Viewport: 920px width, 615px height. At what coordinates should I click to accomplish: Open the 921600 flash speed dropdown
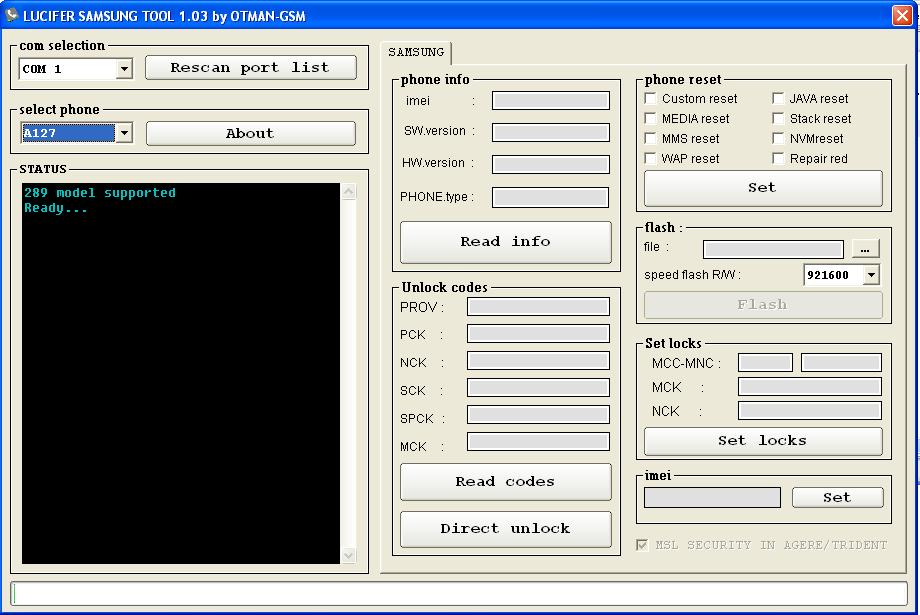pos(871,275)
